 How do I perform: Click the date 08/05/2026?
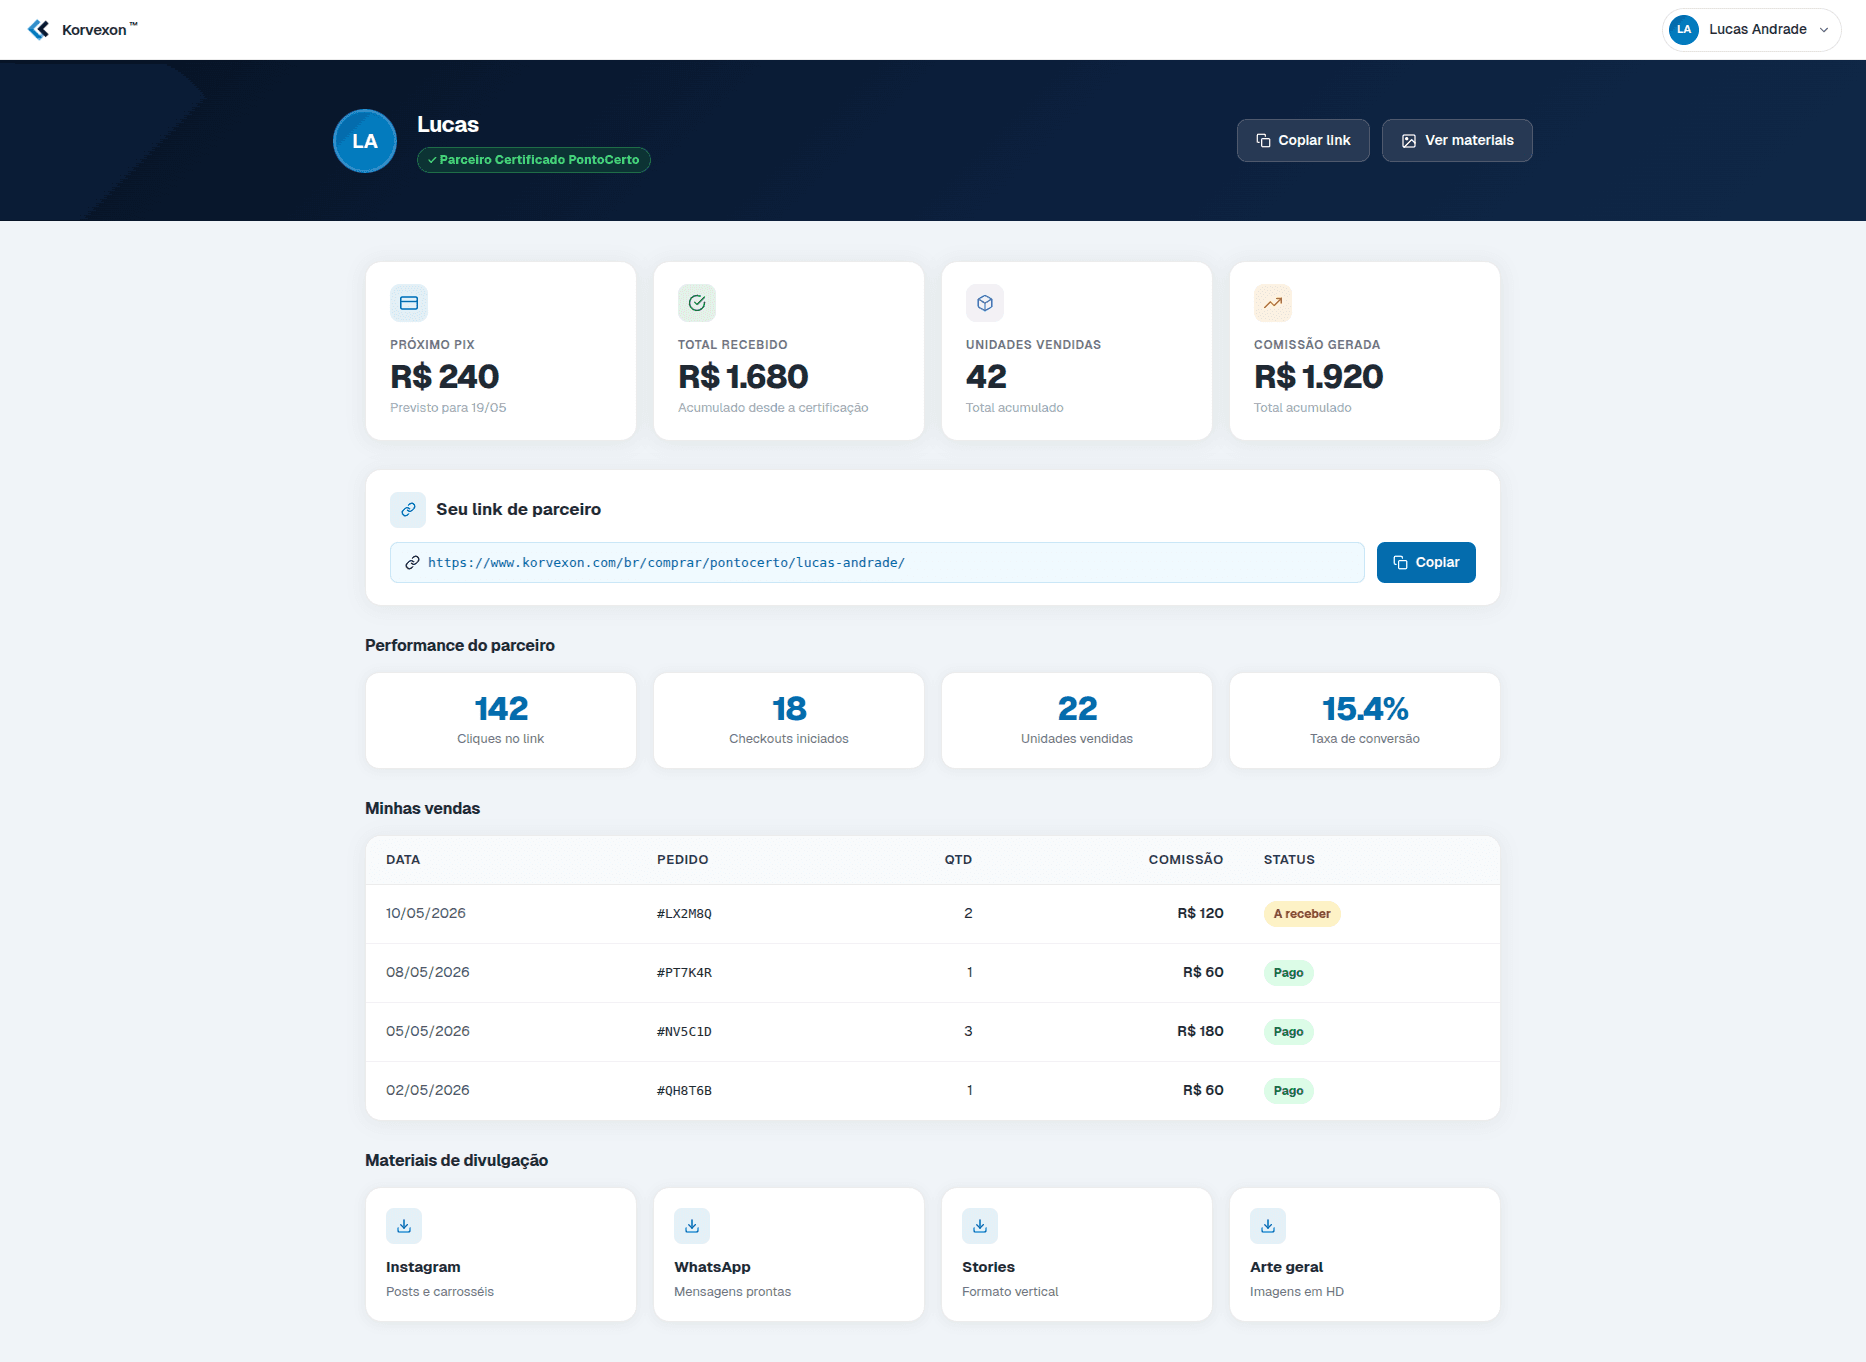428,972
